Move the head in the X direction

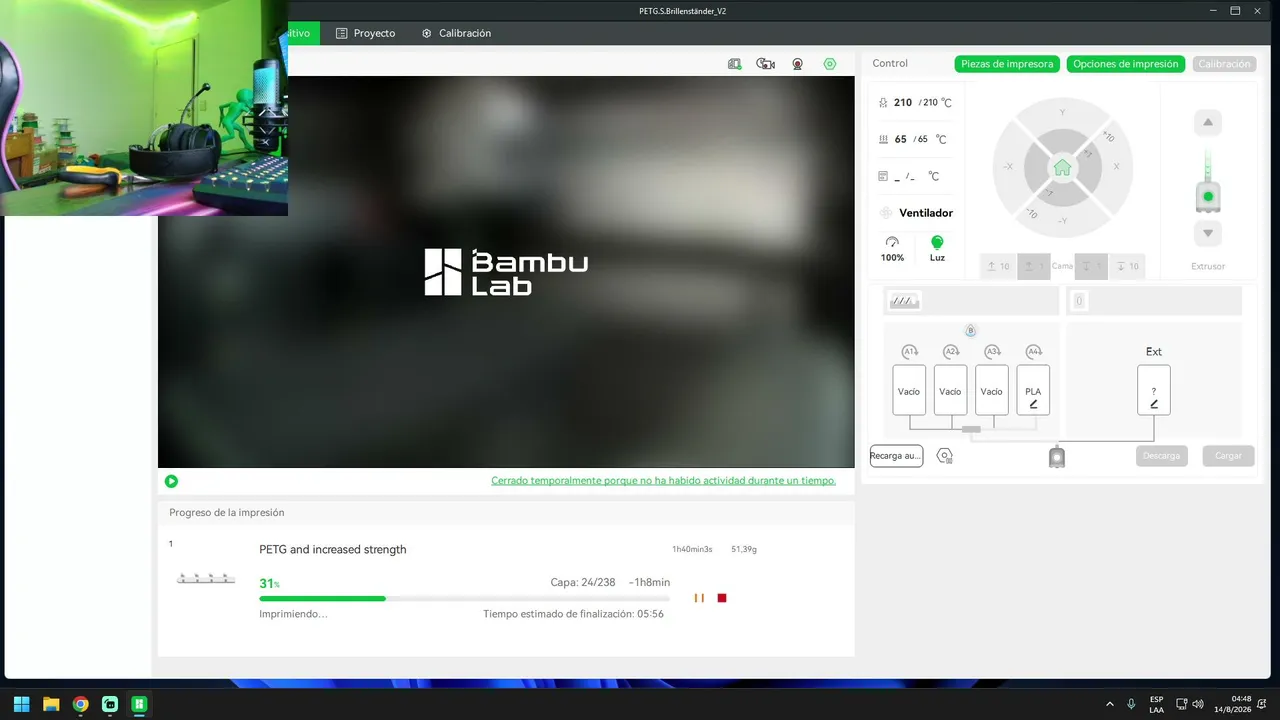1116,167
